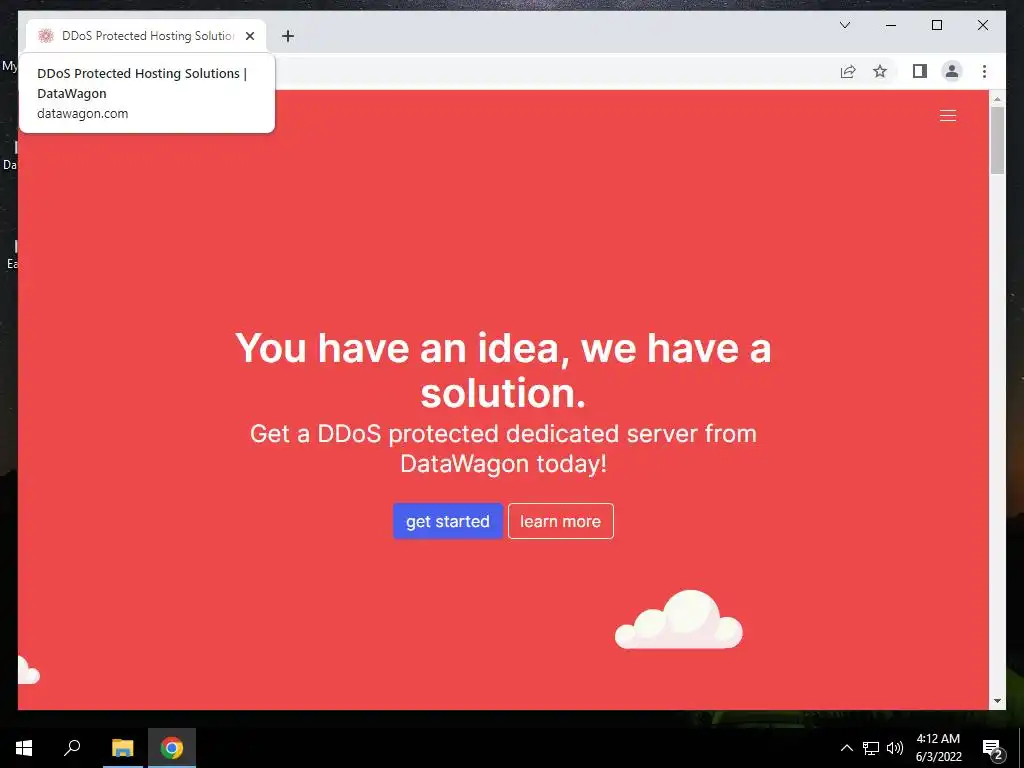Toggle the Chrome side panel

point(920,71)
